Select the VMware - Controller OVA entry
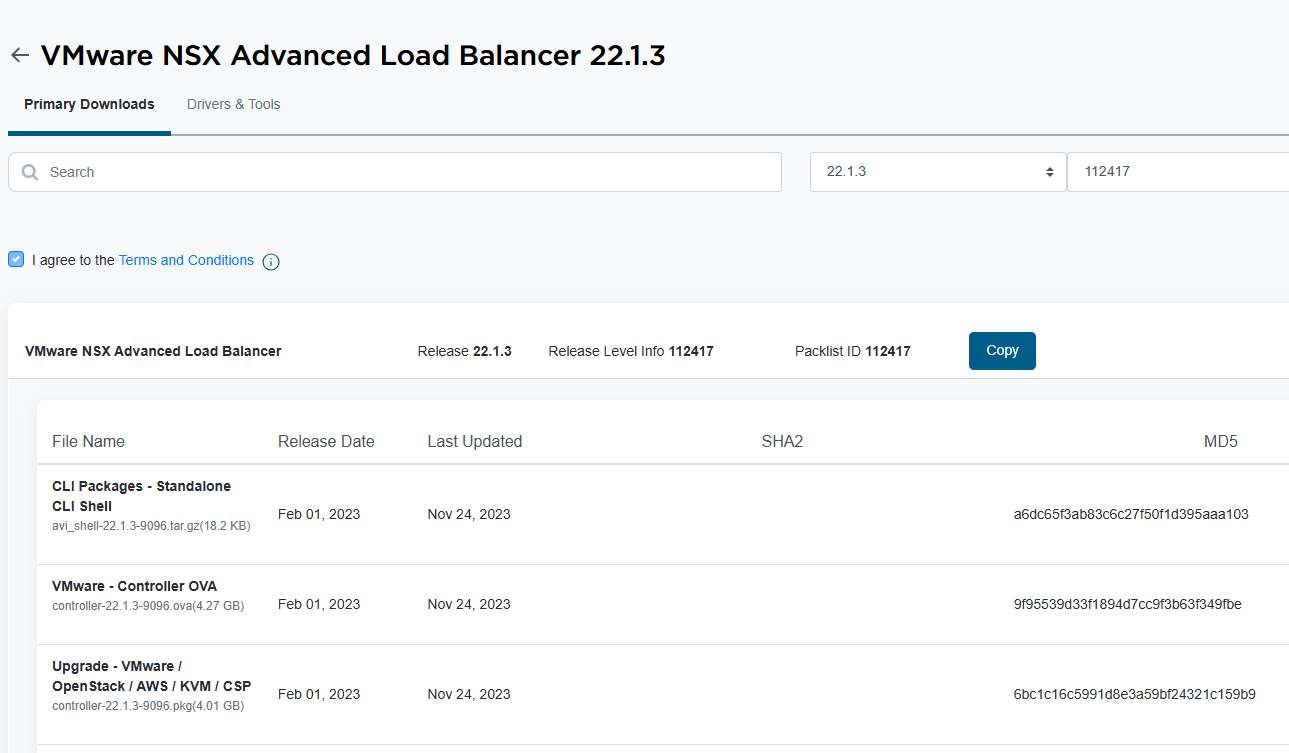1289x753 pixels. (x=134, y=586)
